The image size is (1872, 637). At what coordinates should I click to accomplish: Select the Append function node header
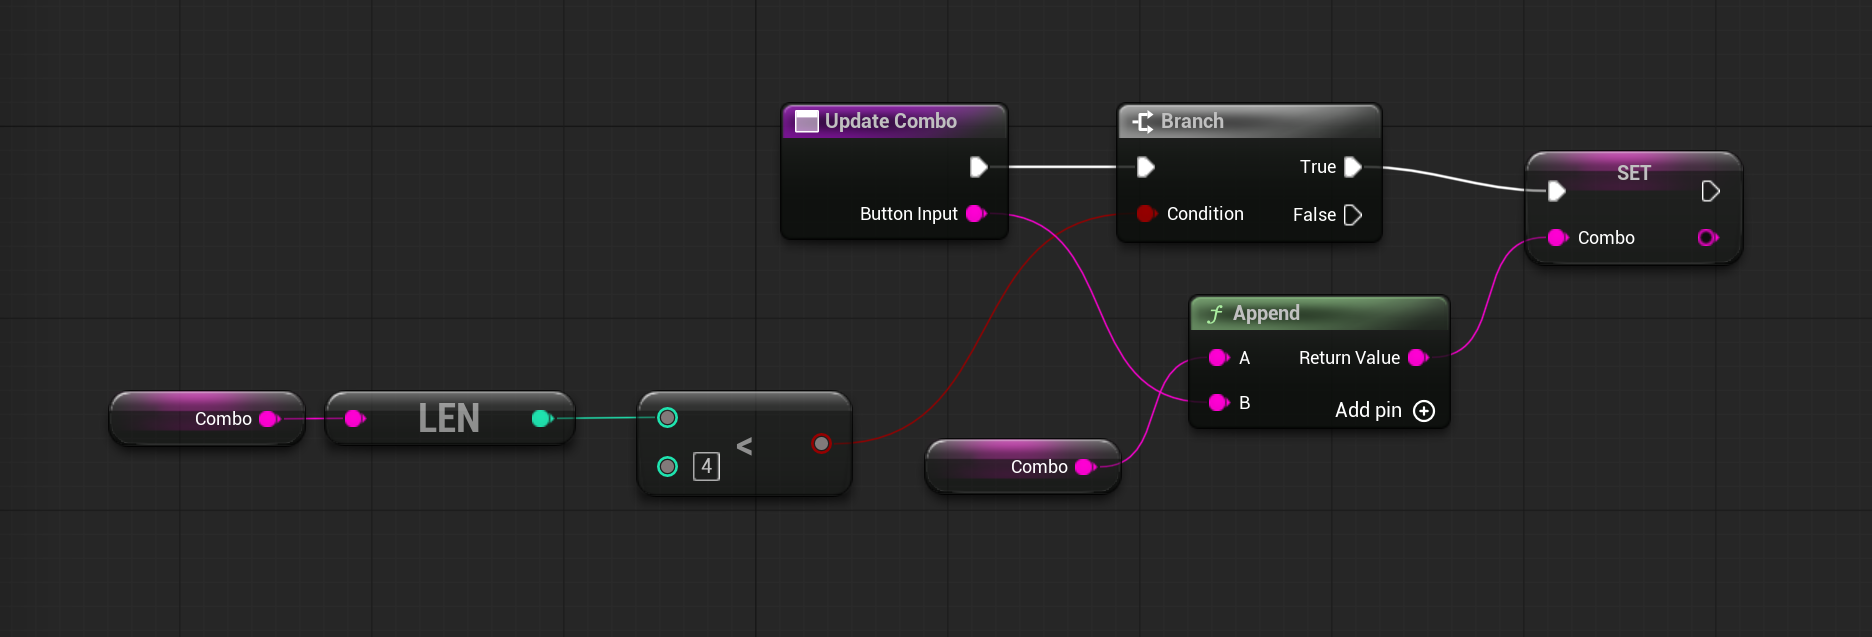(x=1318, y=313)
